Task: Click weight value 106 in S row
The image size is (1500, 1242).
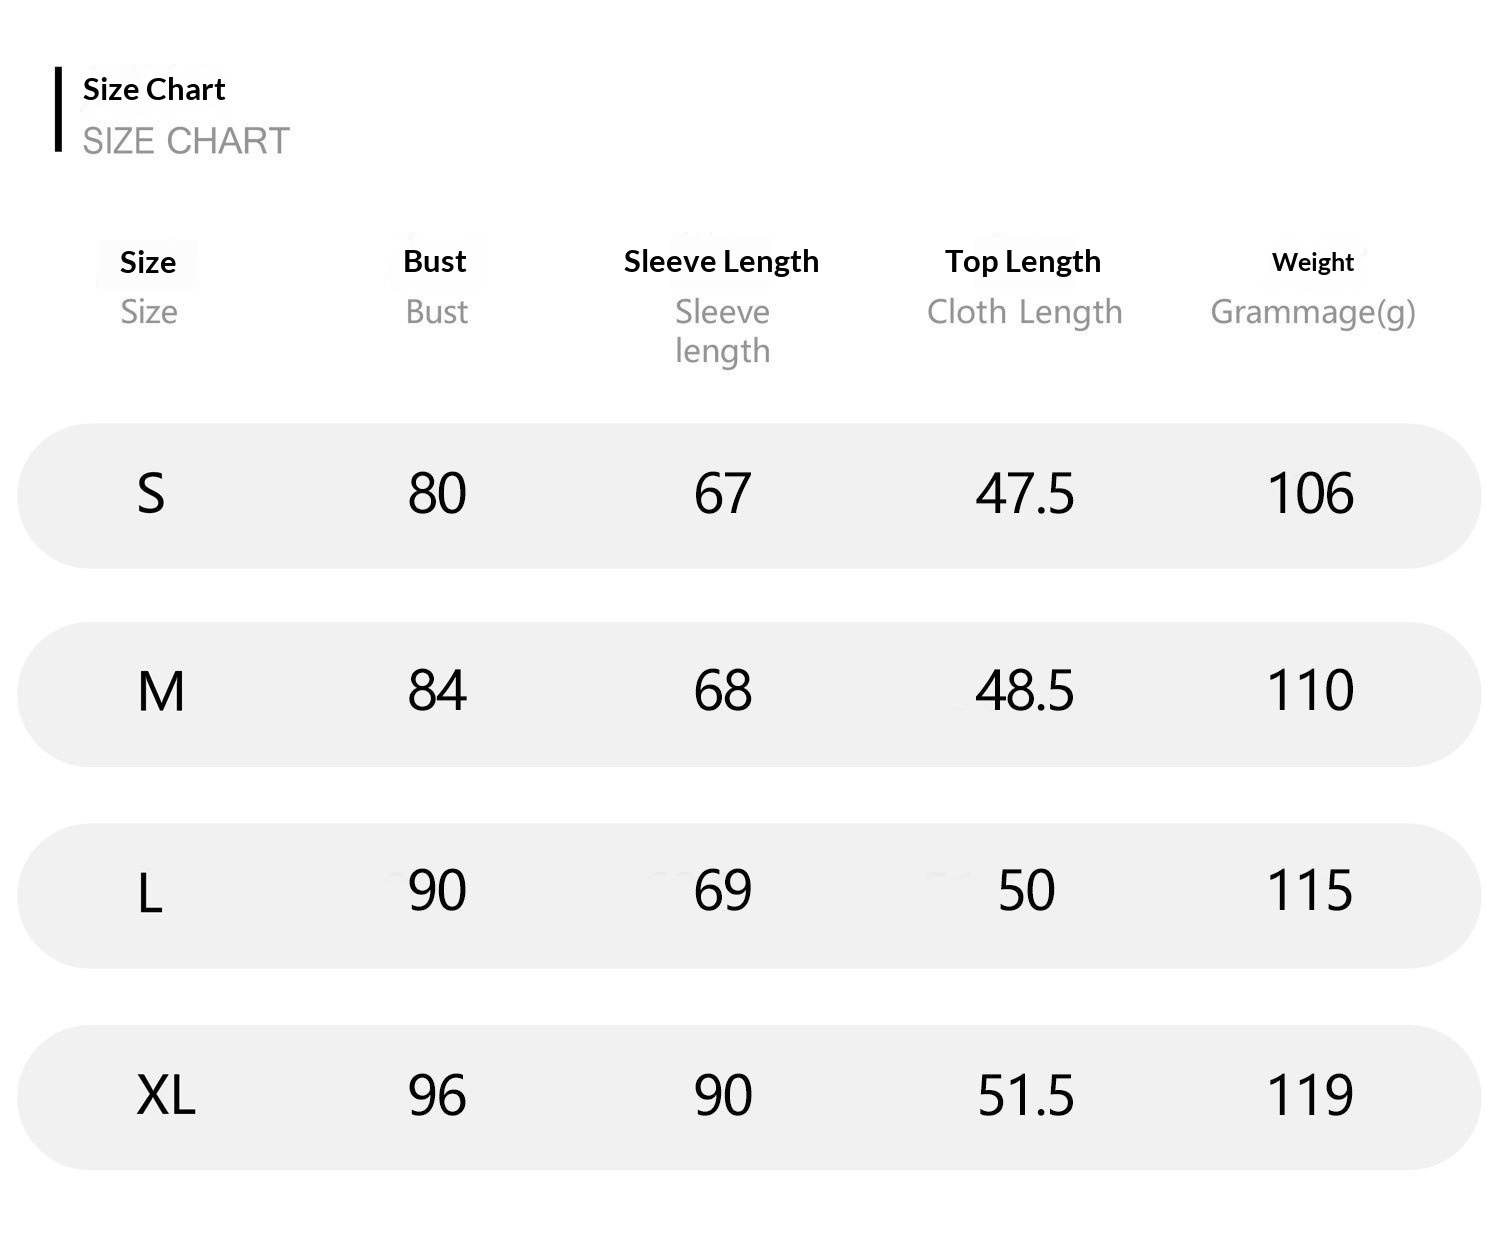Action: coord(1310,493)
